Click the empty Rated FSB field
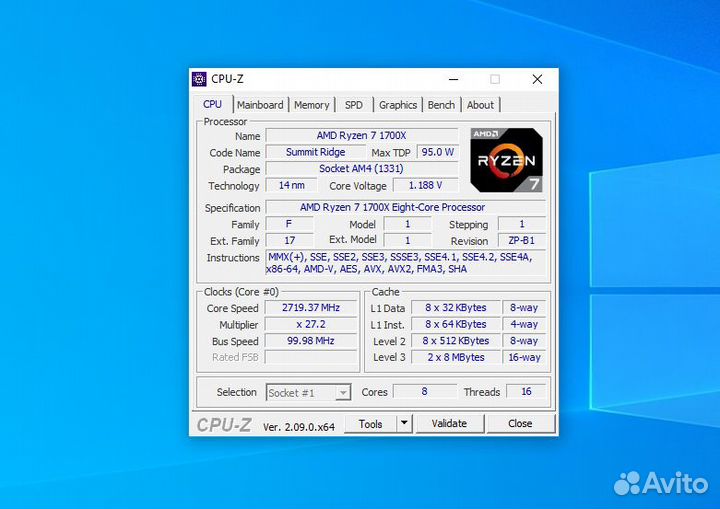This screenshot has height=509, width=720. tap(311, 357)
